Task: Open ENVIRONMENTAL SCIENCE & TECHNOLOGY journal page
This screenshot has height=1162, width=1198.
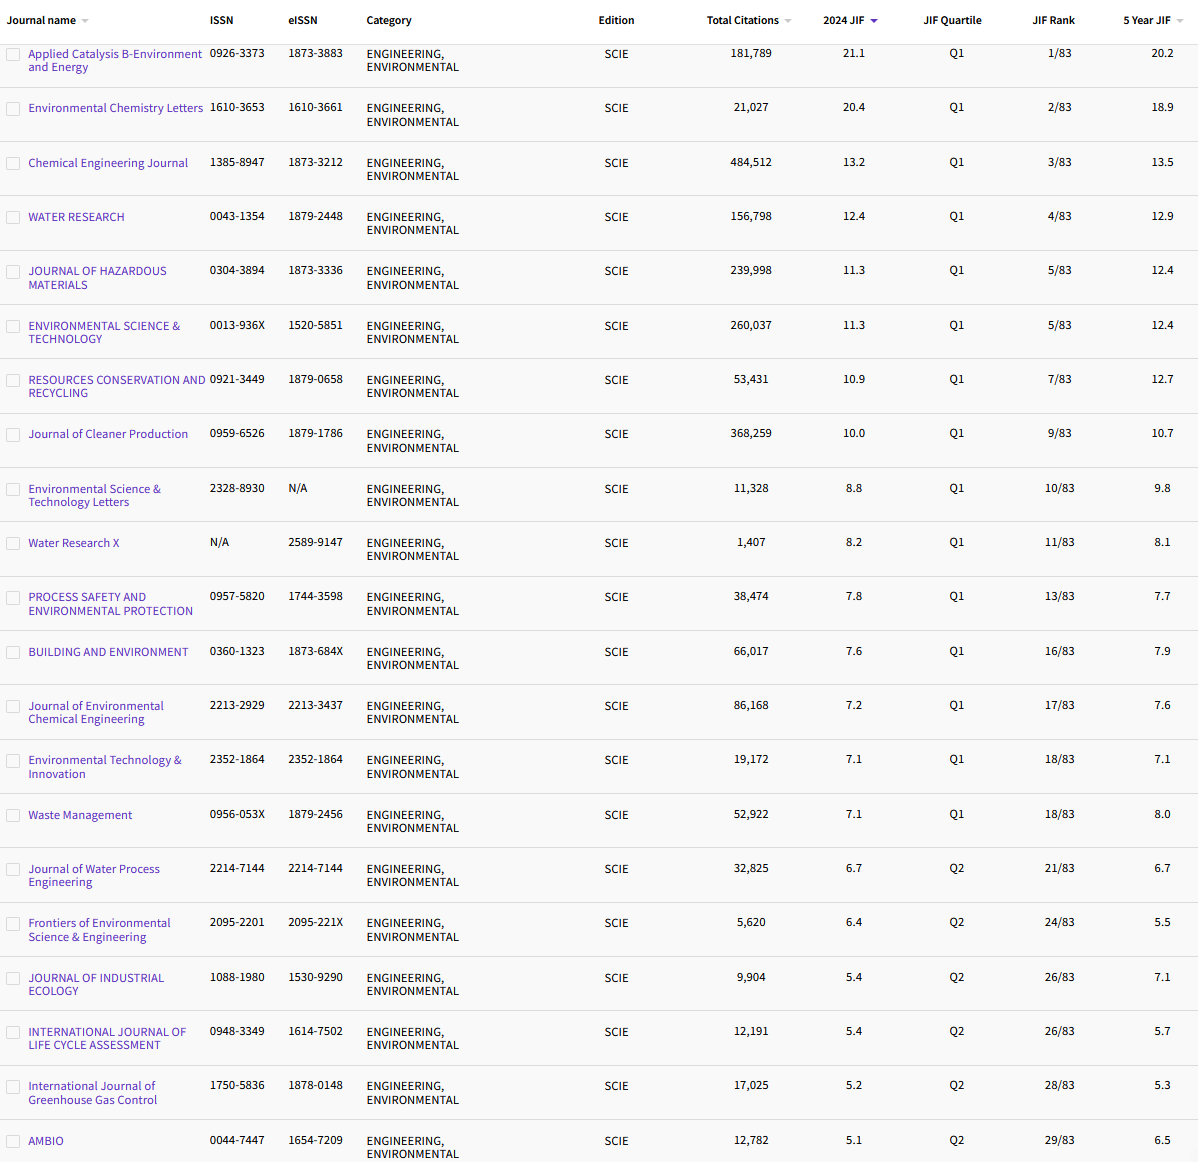Action: pyautogui.click(x=104, y=332)
